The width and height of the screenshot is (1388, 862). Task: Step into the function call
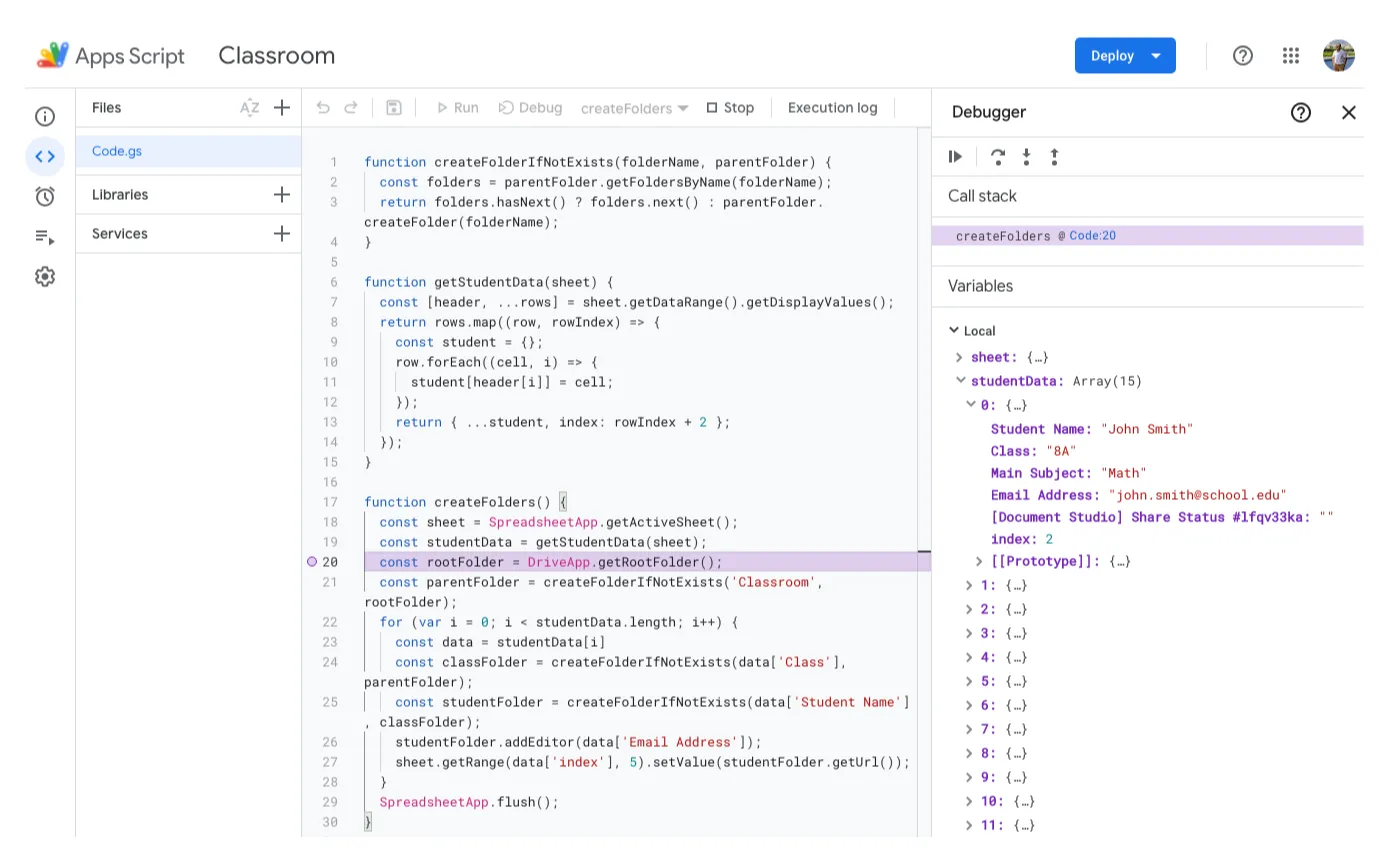(x=1025, y=156)
